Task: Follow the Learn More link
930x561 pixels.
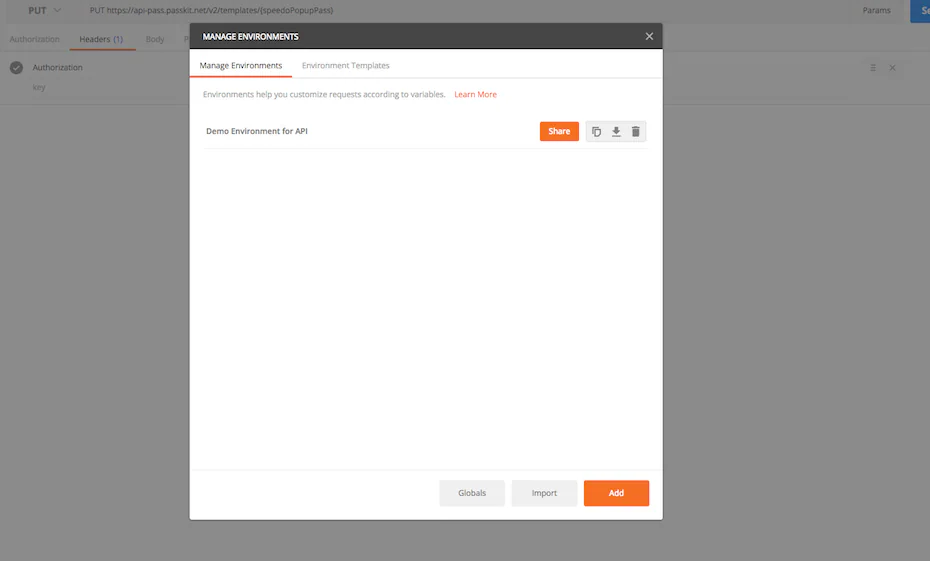Action: point(476,94)
